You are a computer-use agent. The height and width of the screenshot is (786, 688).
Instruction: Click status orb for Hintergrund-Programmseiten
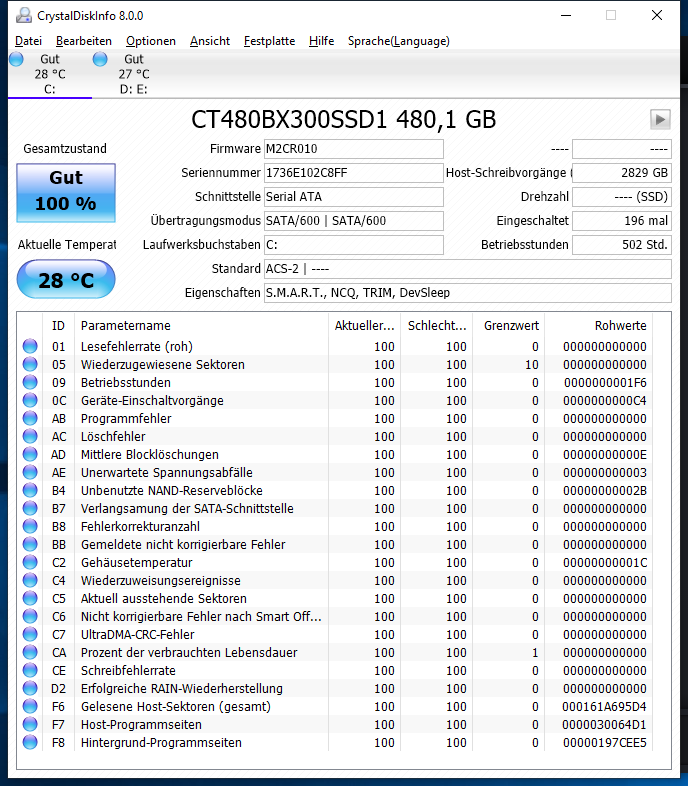point(30,743)
